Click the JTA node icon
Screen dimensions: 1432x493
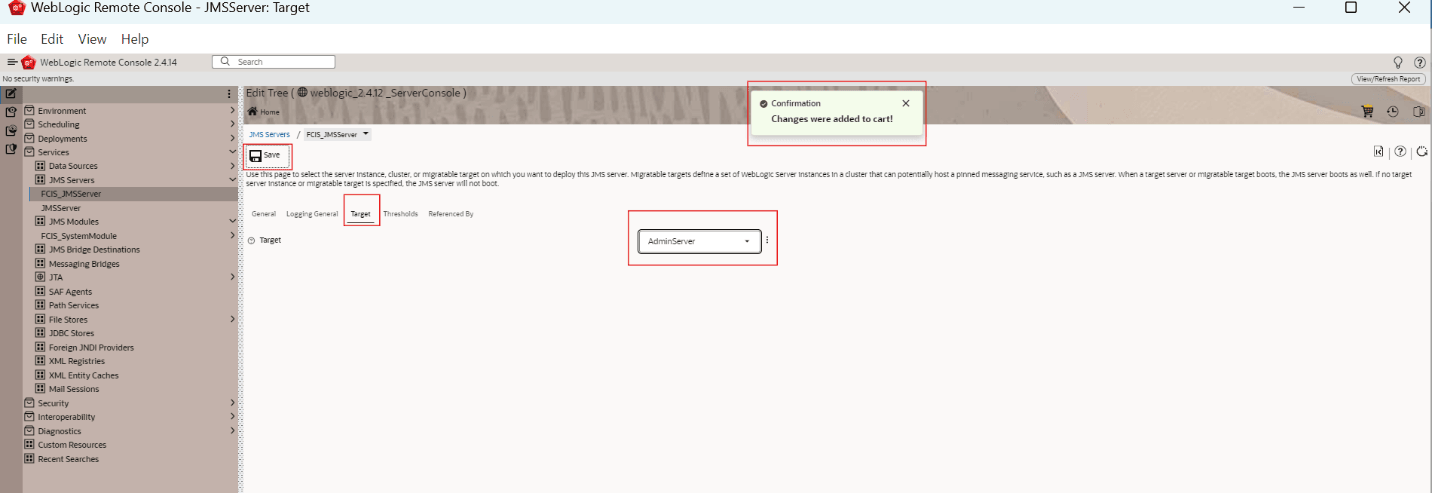pos(41,277)
